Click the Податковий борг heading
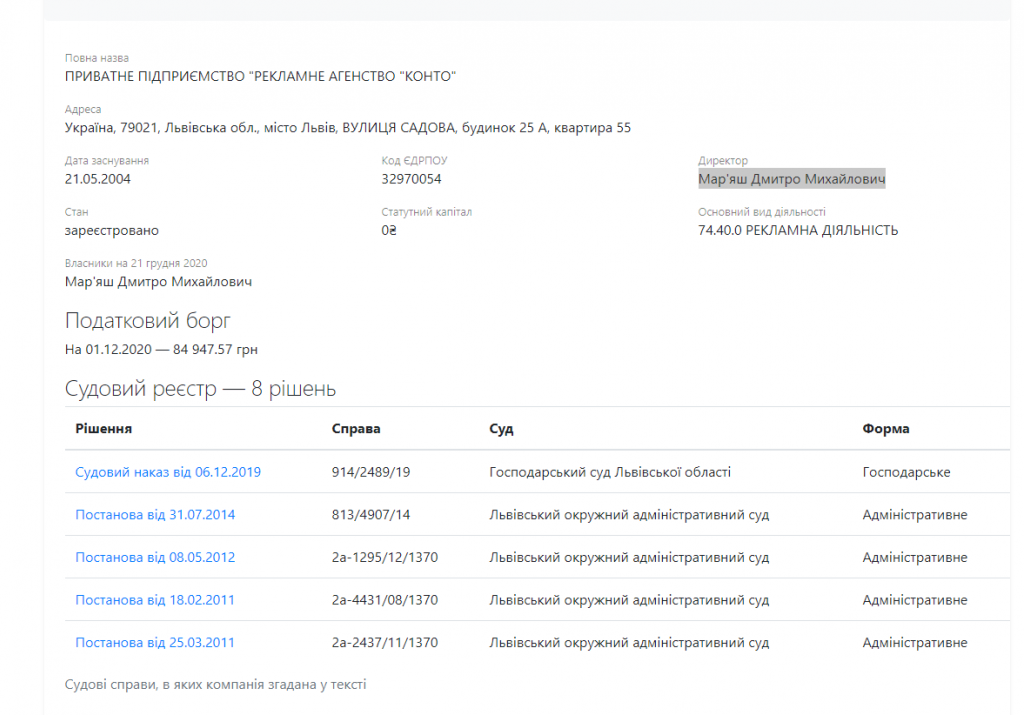1024x715 pixels. pos(148,321)
